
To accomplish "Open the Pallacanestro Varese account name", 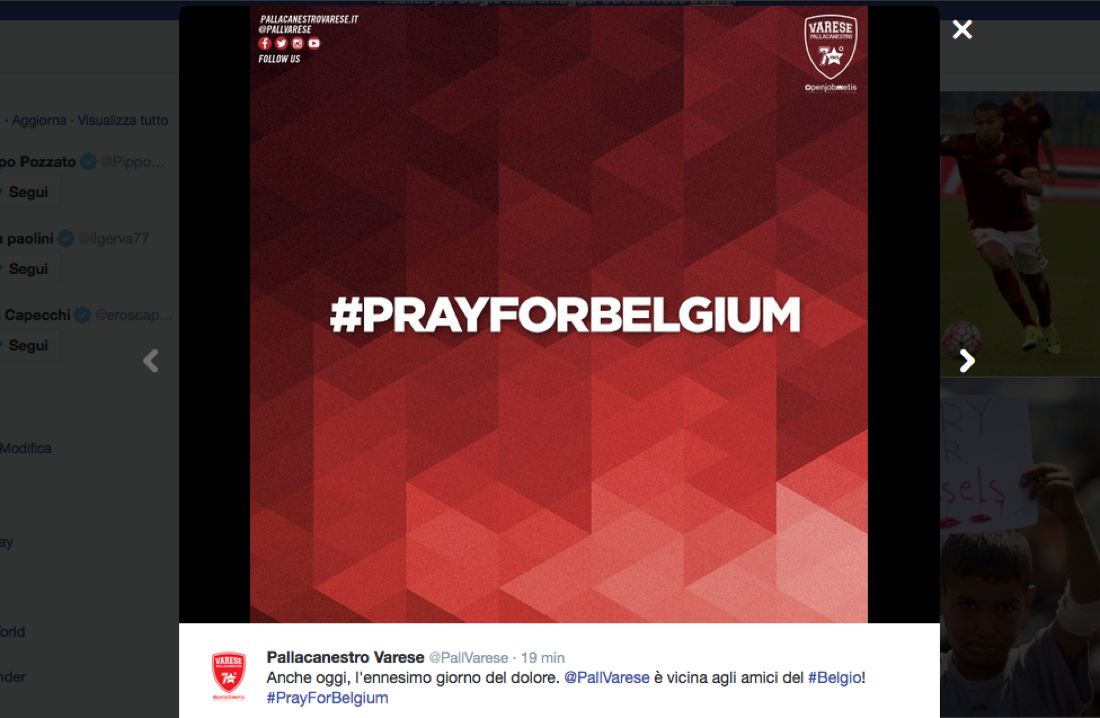I will coord(345,658).
